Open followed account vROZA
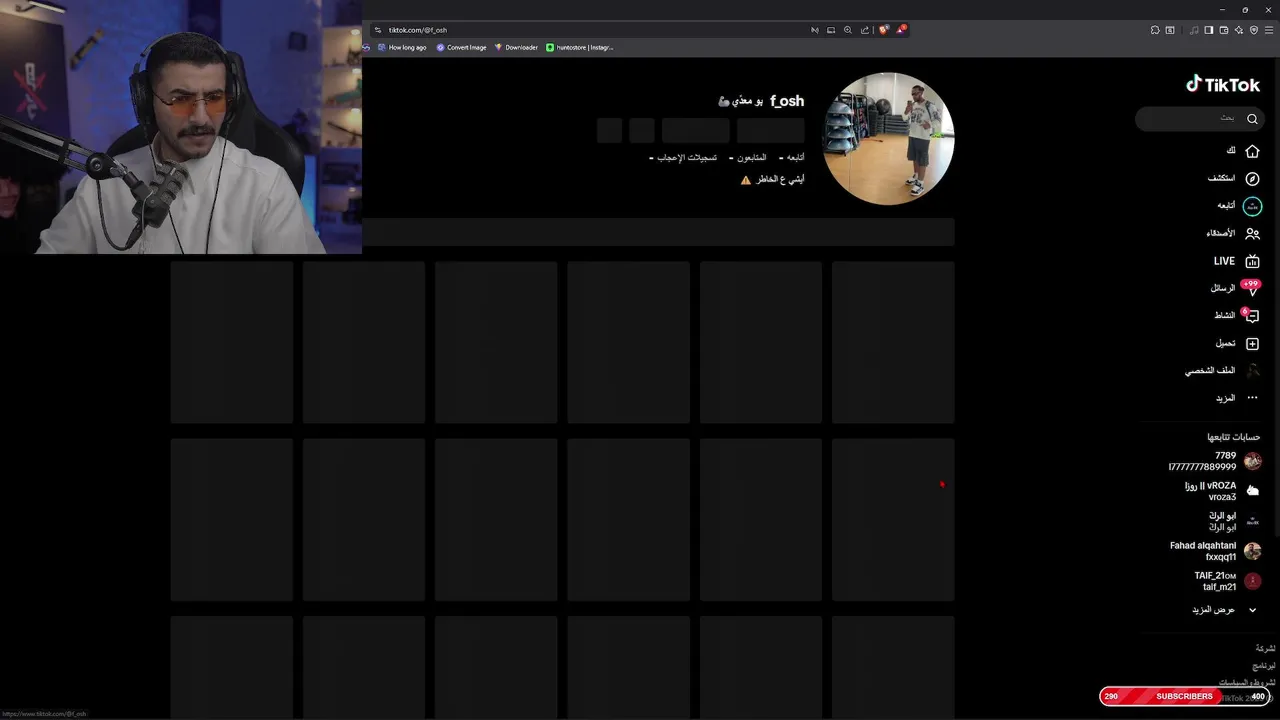Viewport: 1280px width, 720px height. (x=1223, y=491)
